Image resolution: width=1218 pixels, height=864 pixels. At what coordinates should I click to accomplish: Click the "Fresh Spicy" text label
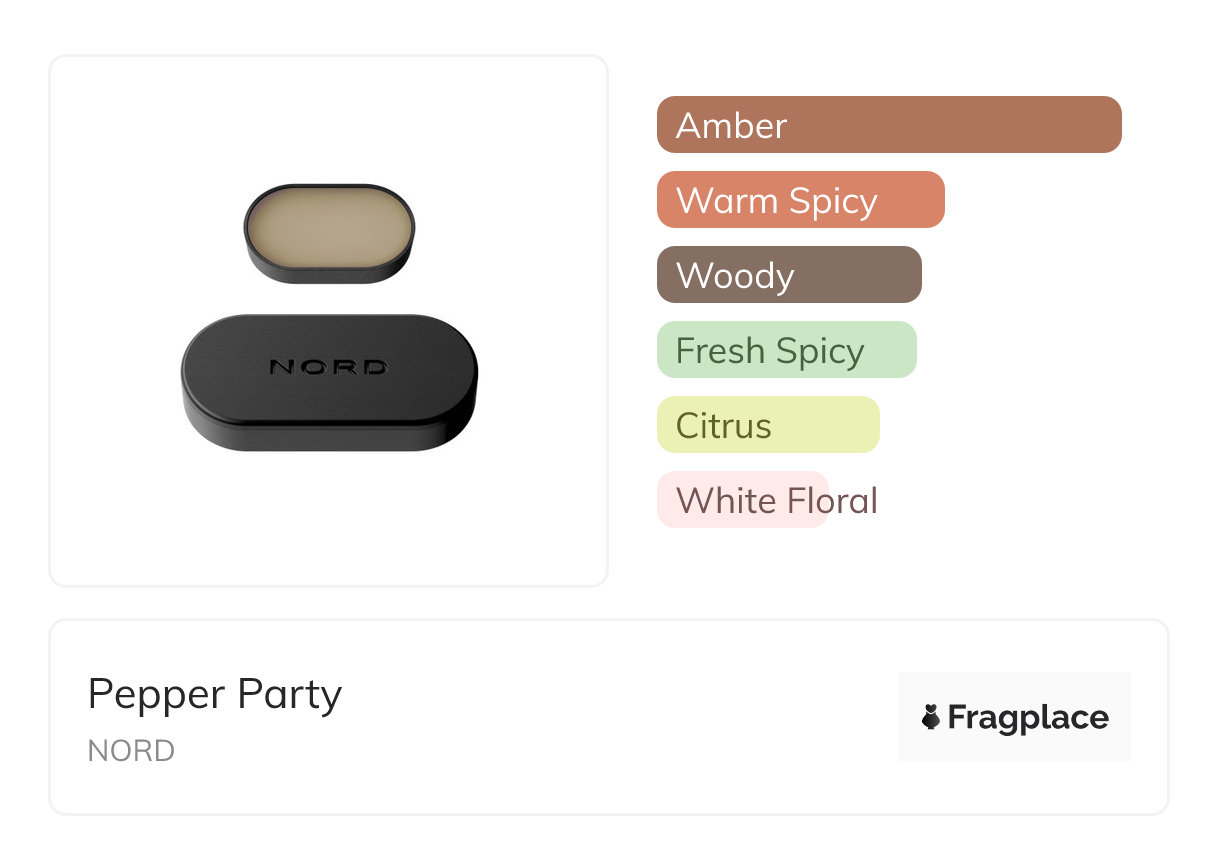coord(770,351)
